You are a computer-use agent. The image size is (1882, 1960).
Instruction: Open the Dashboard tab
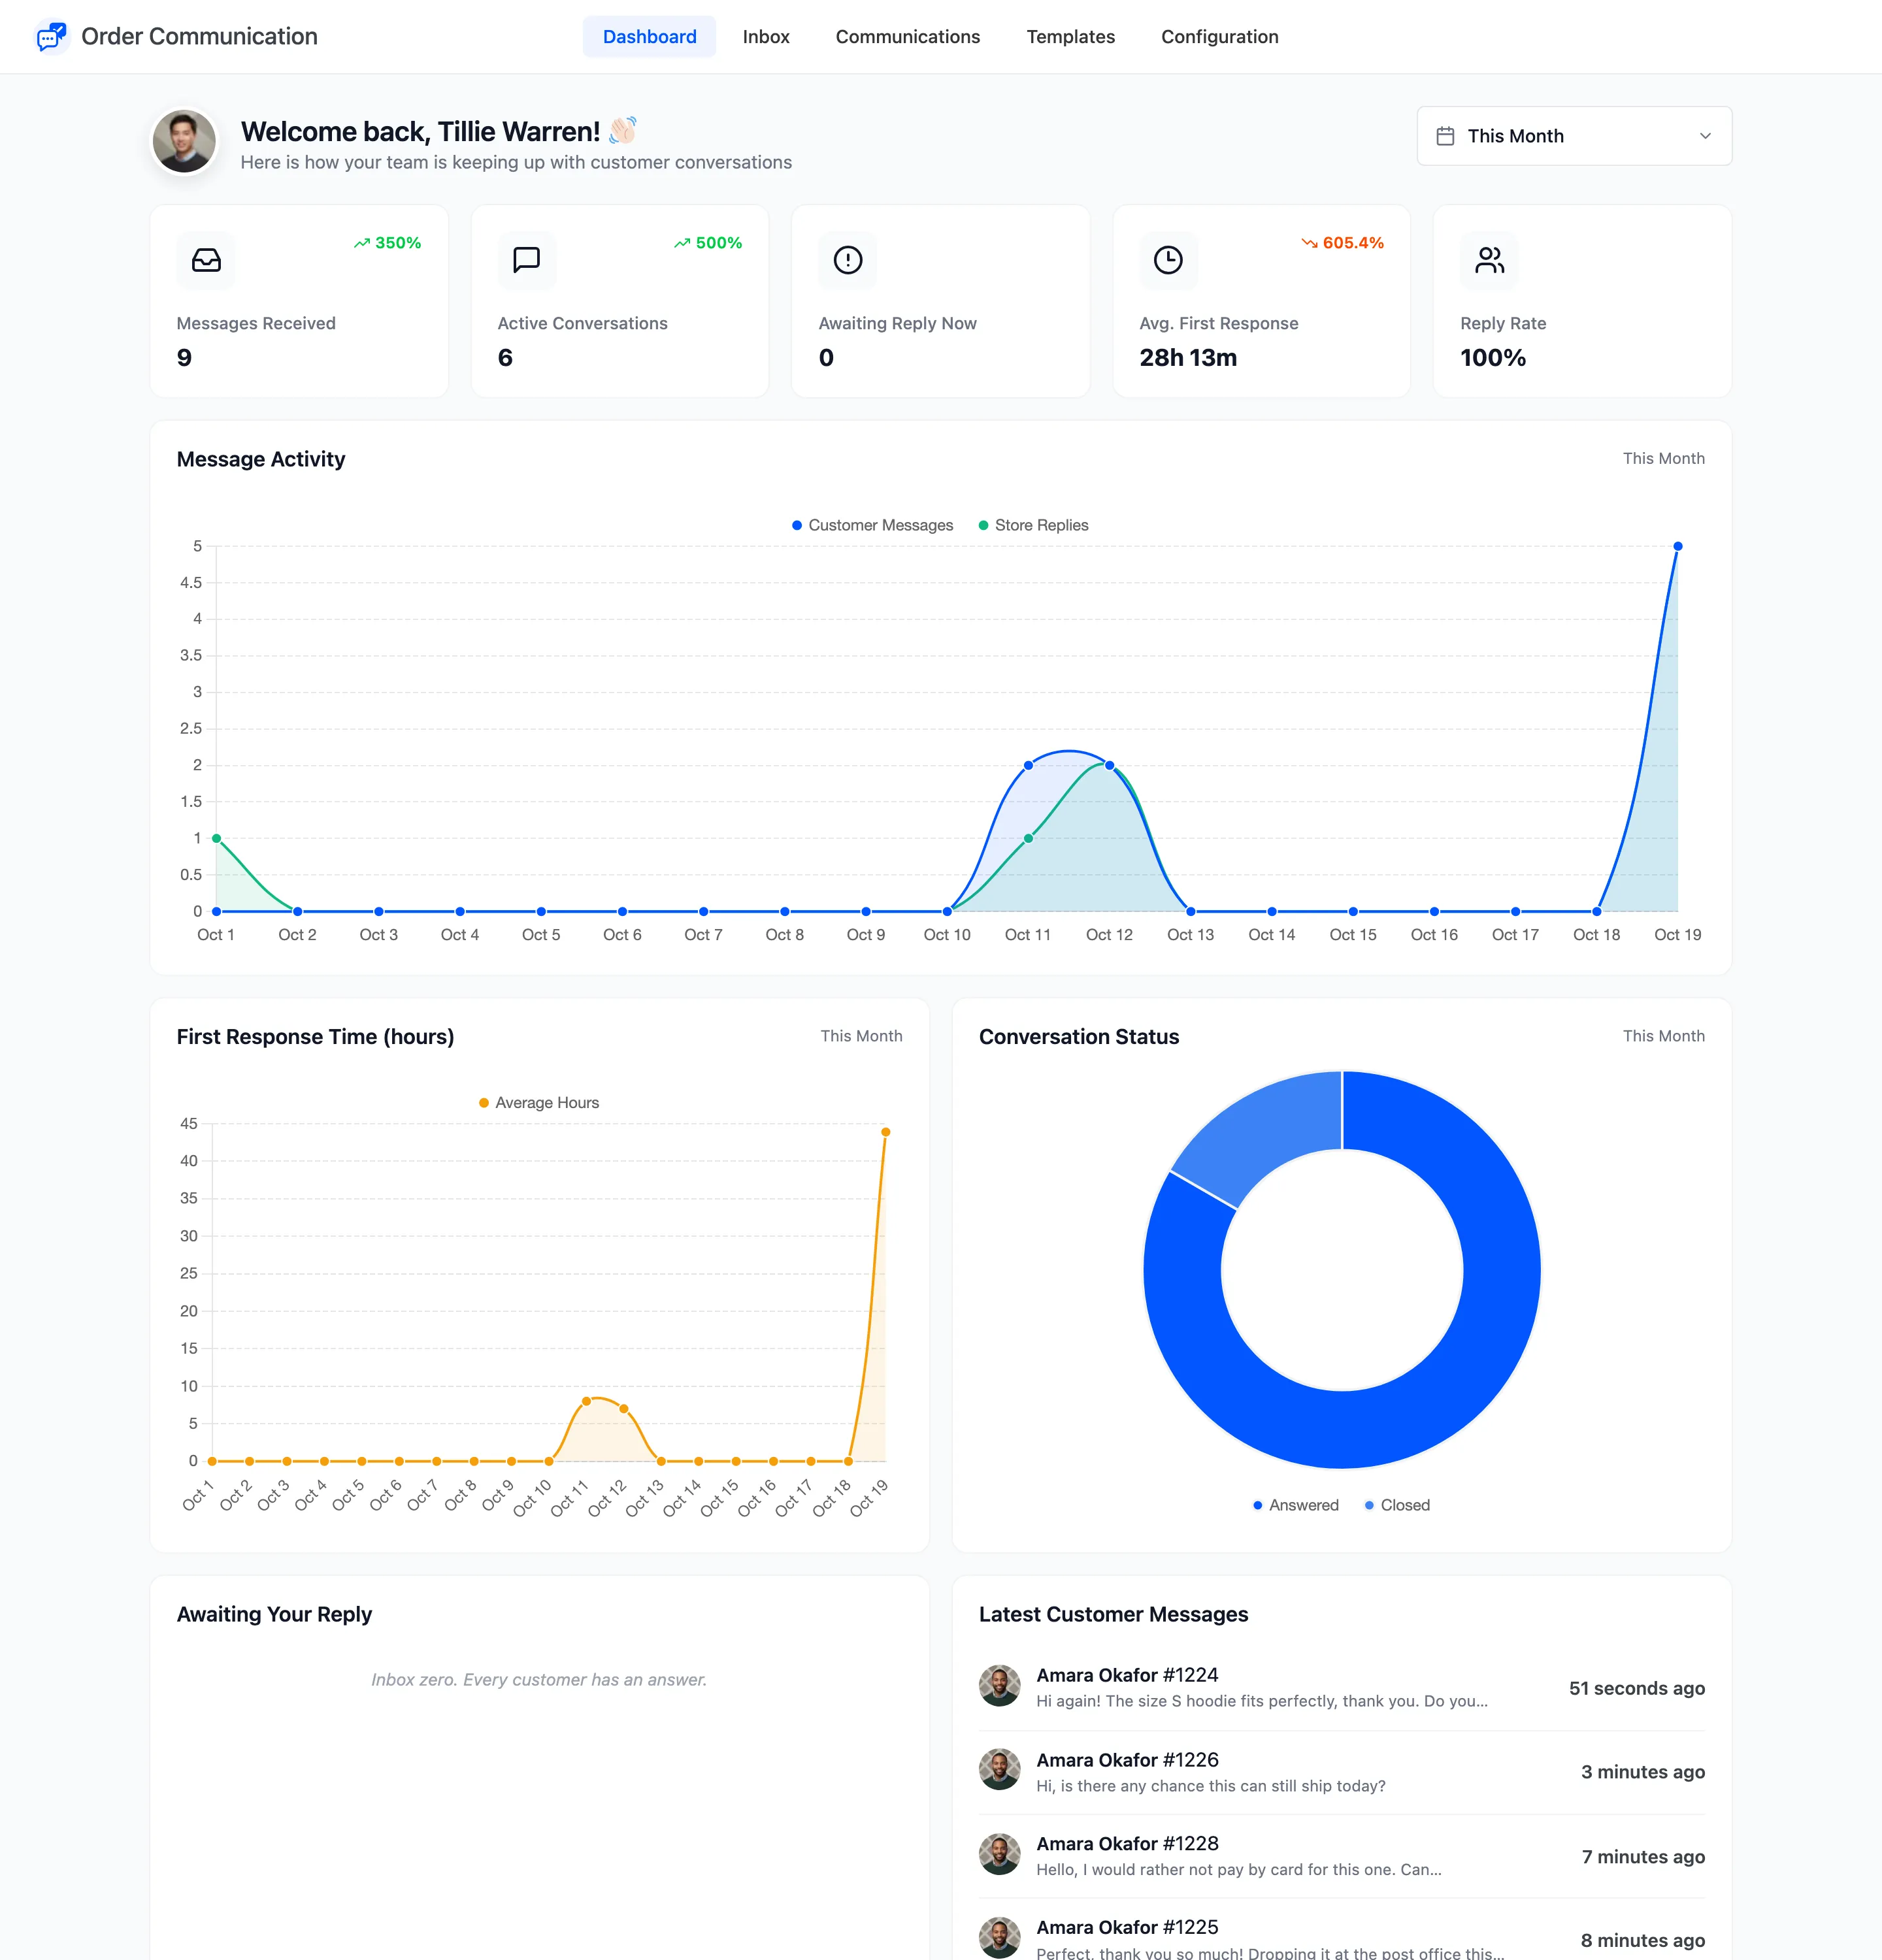point(649,37)
